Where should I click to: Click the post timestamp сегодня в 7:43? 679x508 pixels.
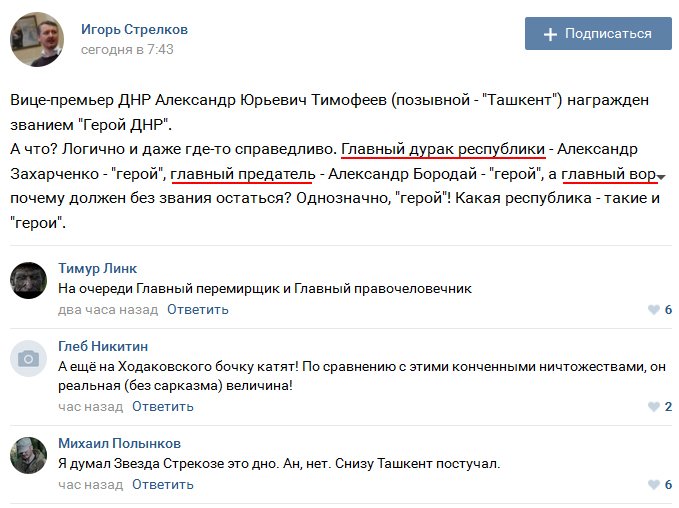point(127,49)
